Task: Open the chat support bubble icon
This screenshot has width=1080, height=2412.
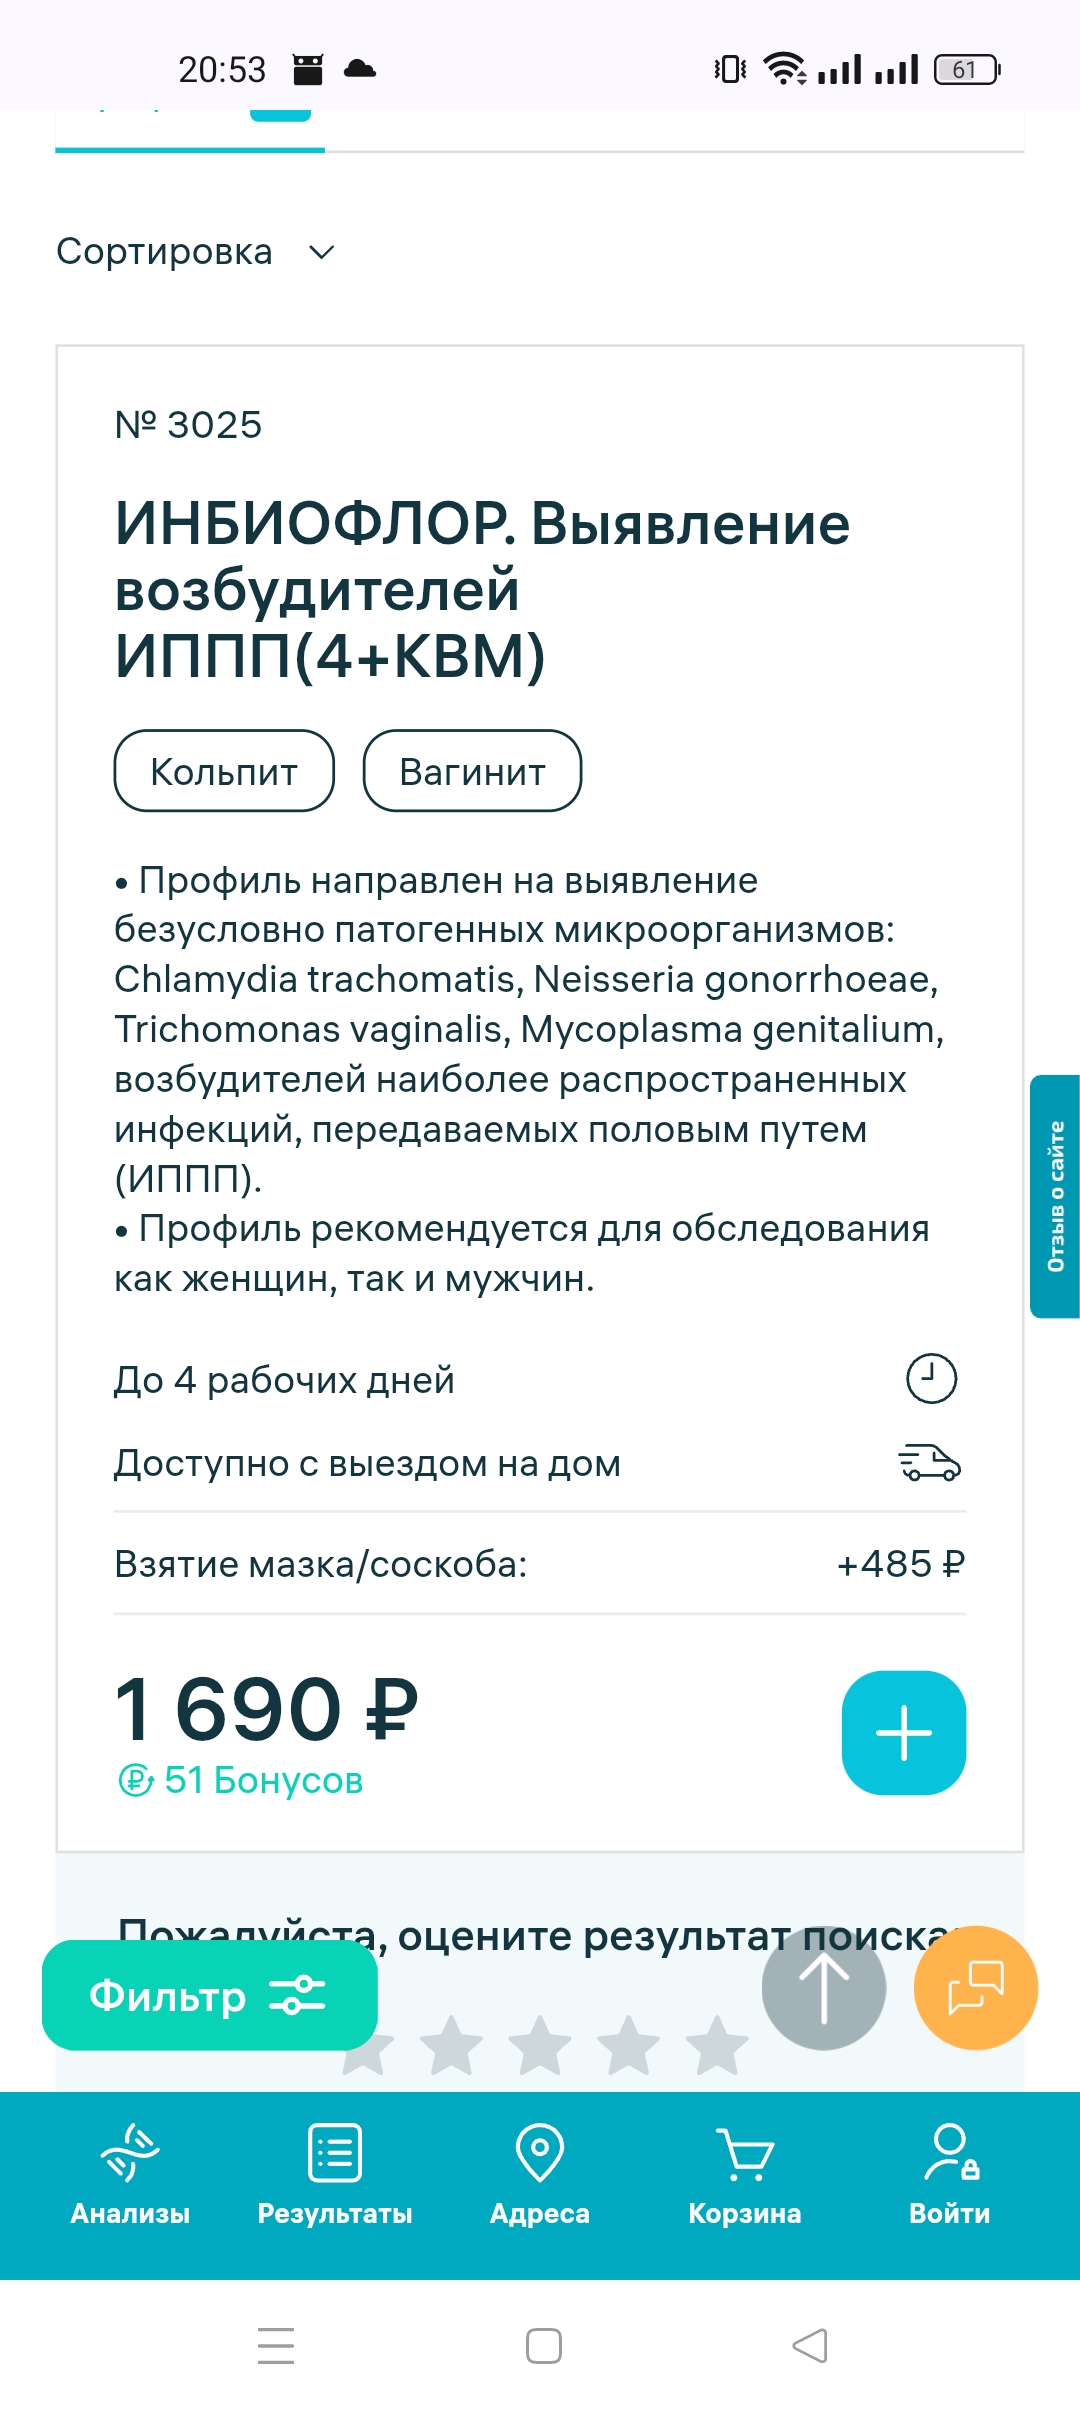Action: coord(975,1987)
